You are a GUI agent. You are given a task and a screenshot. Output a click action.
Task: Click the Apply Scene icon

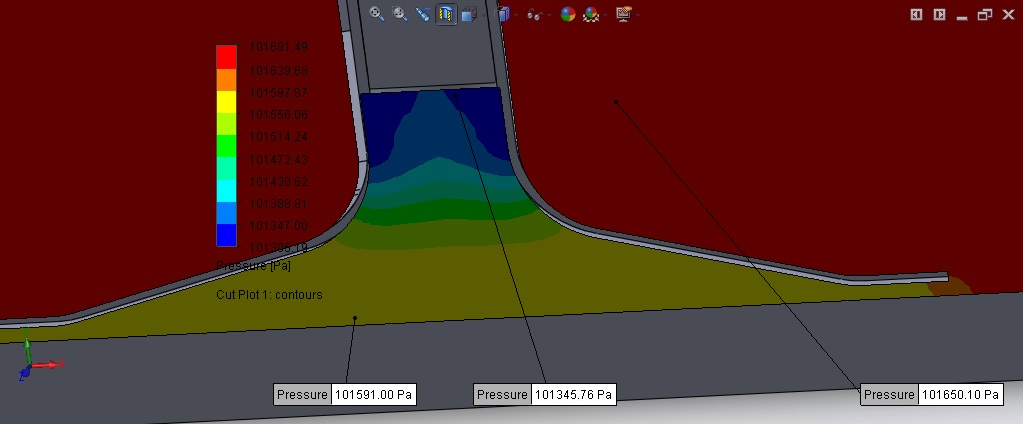(x=591, y=14)
